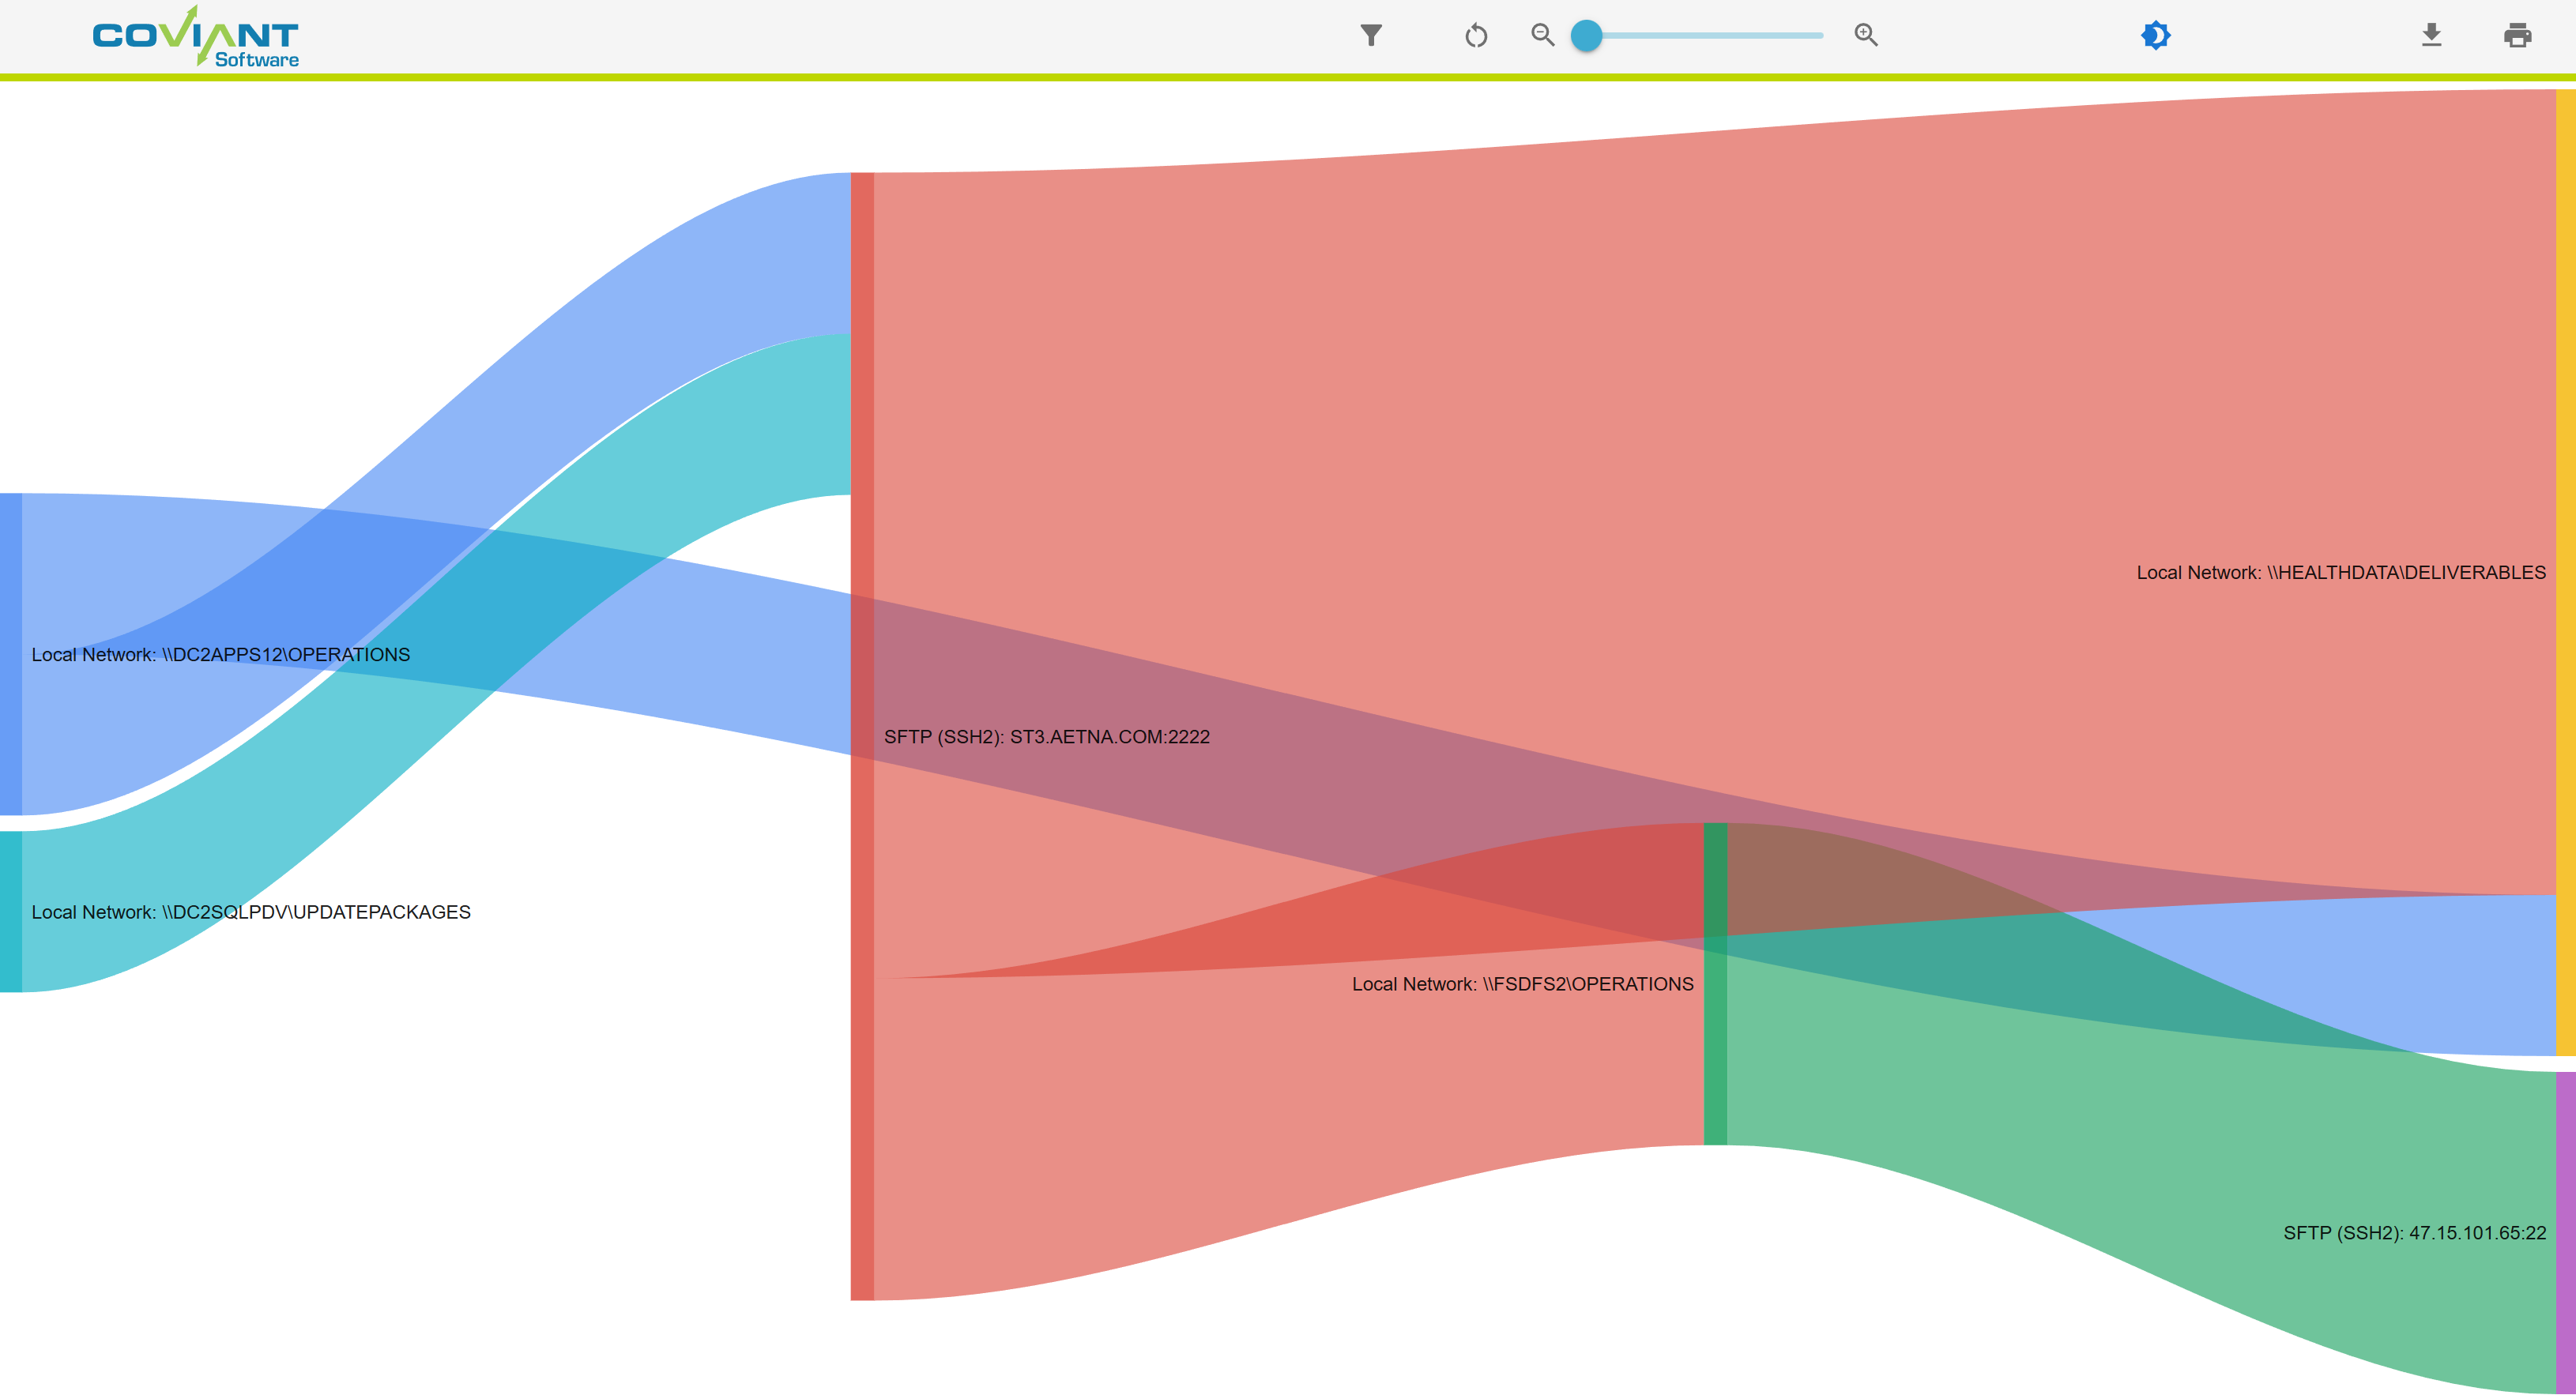Click the print icon

2517,36
